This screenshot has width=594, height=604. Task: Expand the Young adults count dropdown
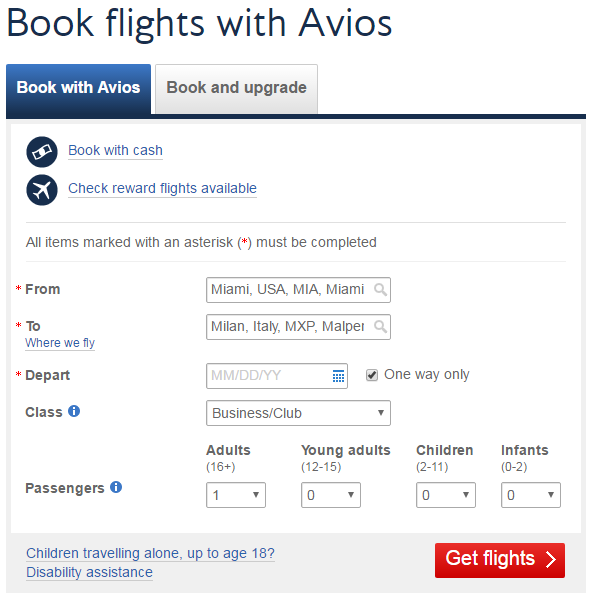[x=331, y=495]
